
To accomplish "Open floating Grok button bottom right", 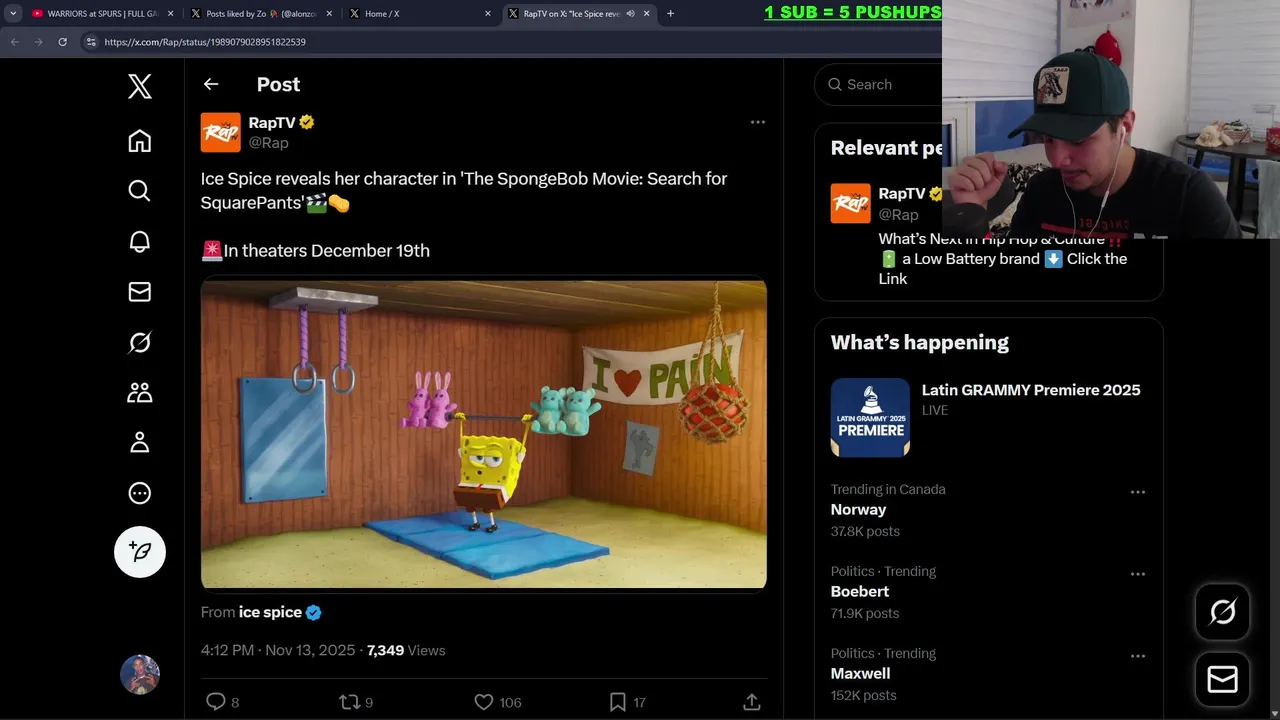I will (x=1222, y=612).
